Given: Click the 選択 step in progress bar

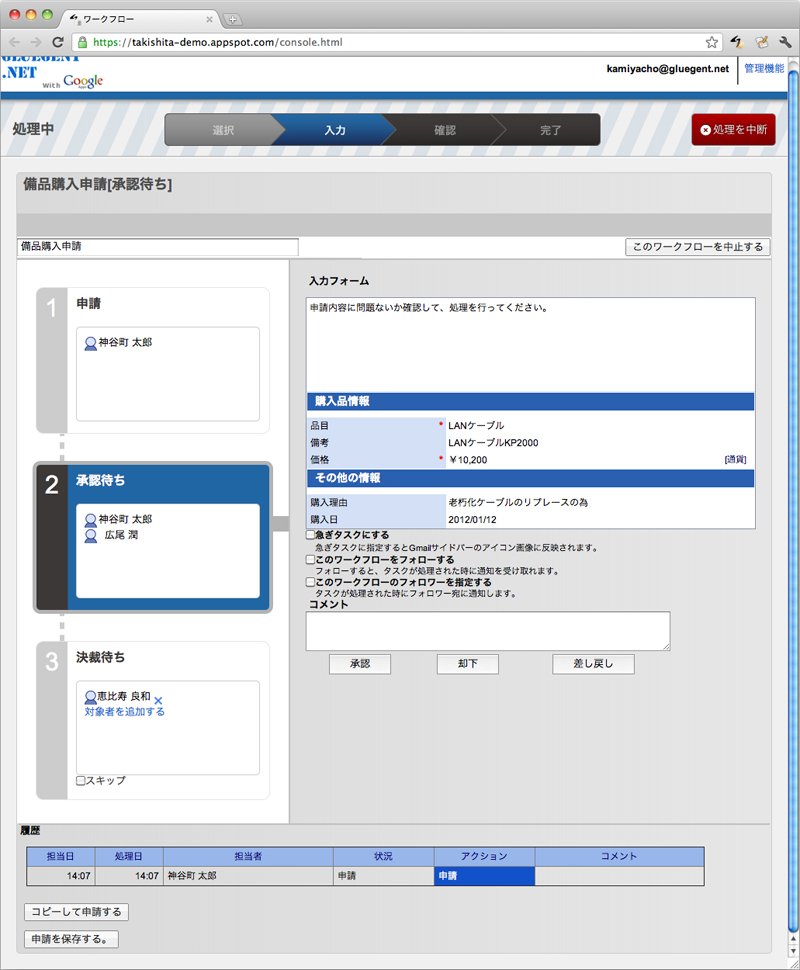Looking at the screenshot, I should (x=223, y=130).
